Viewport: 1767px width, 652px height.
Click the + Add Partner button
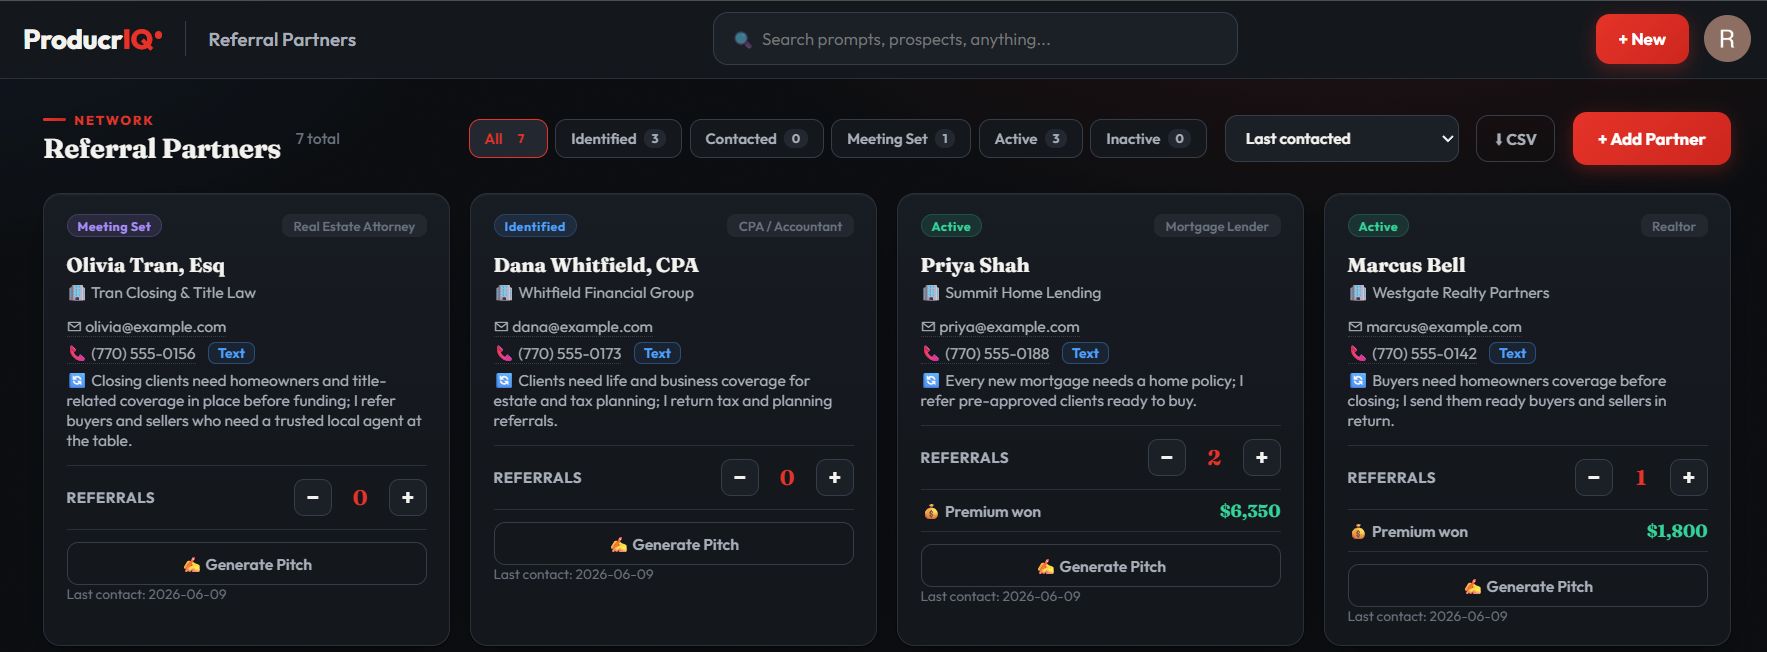1652,139
